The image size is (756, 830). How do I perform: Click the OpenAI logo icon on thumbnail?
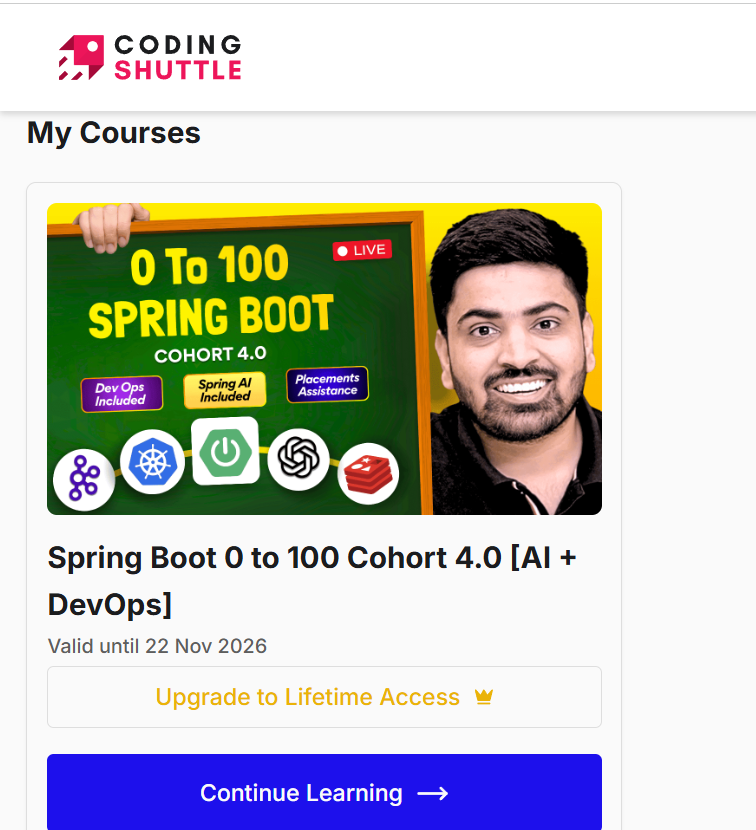click(299, 459)
